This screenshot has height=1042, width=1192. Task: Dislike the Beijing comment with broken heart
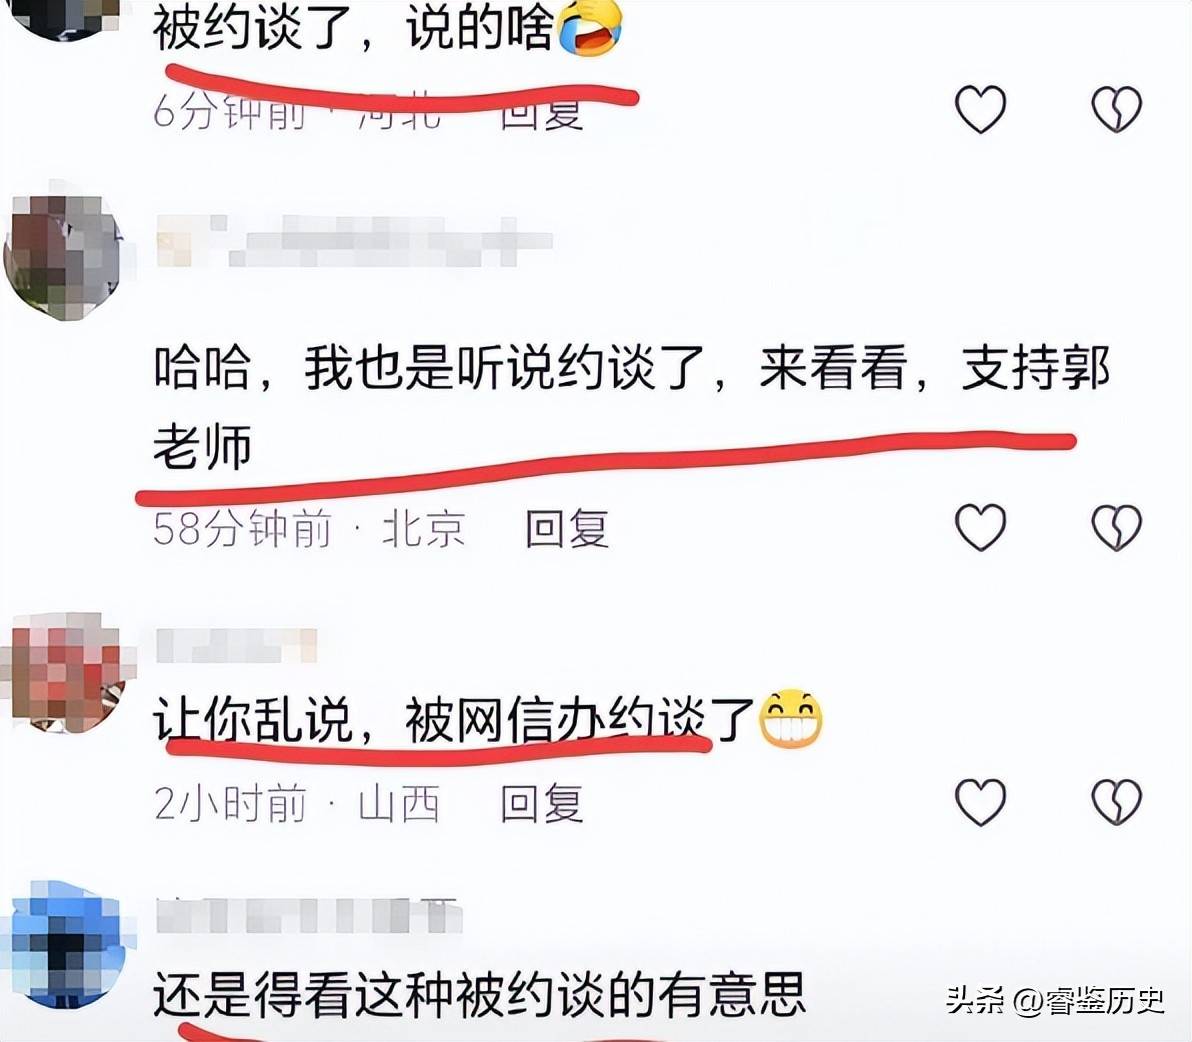pyautogui.click(x=1116, y=527)
